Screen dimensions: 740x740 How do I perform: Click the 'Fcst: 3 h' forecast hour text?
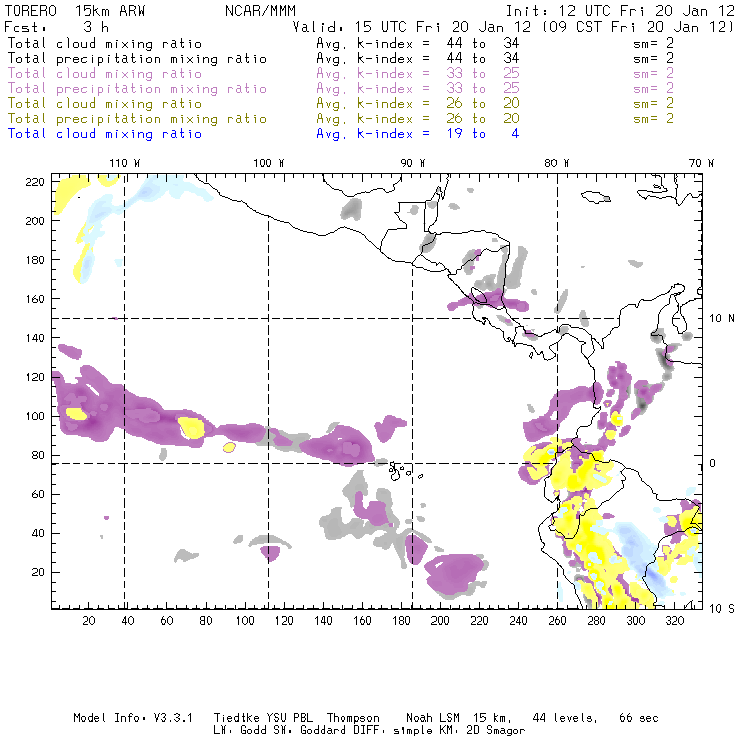coord(57,27)
